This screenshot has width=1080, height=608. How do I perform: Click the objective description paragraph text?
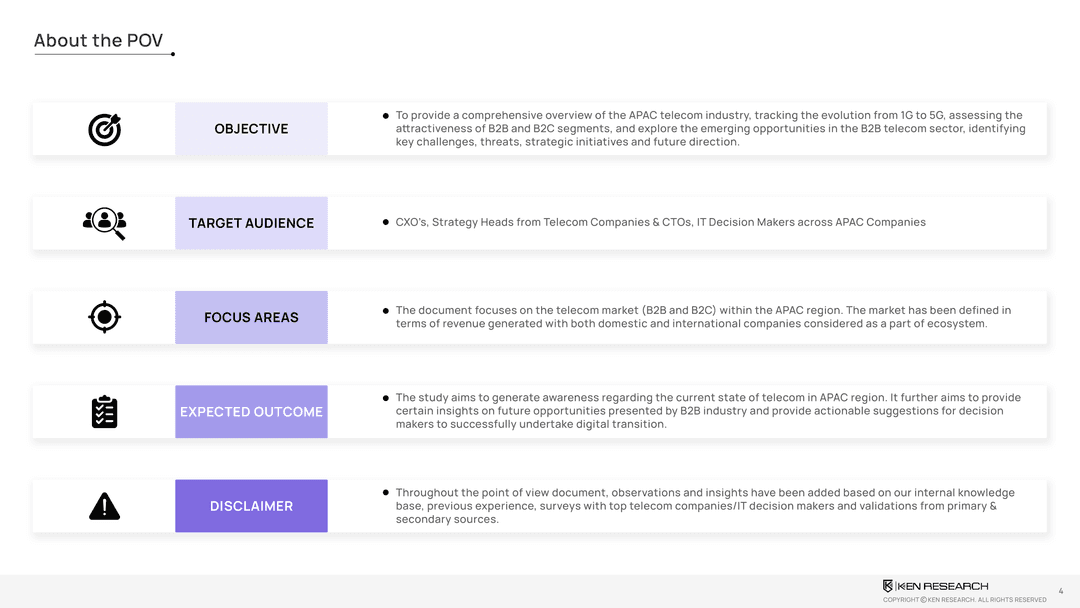[710, 129]
